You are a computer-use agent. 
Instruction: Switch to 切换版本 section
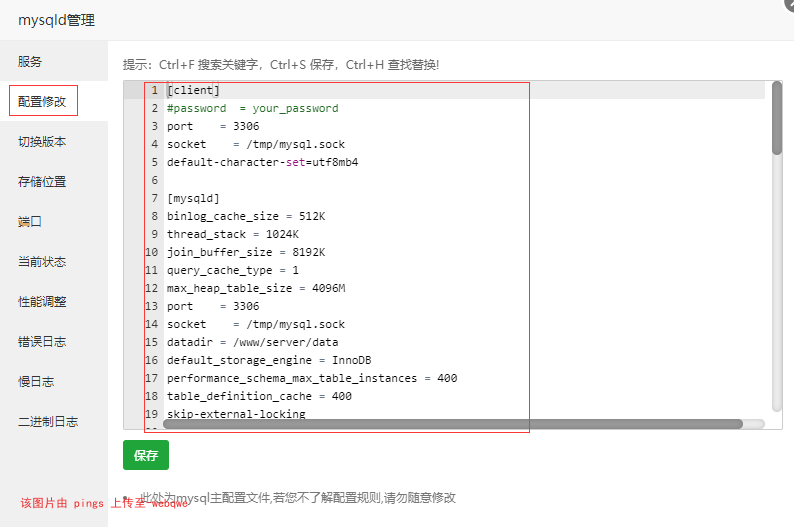click(43, 141)
